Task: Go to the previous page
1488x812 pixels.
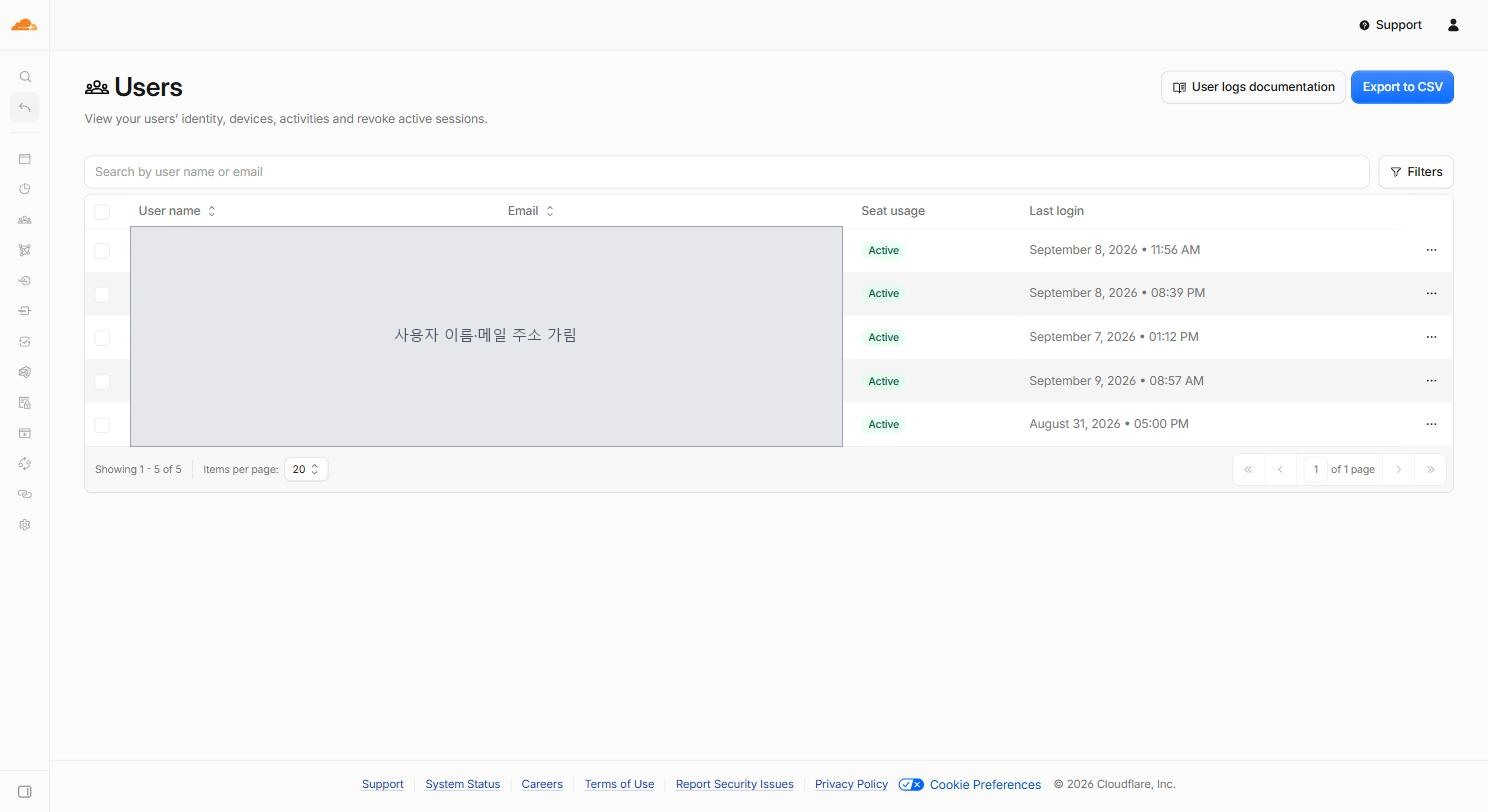Action: click(1280, 469)
